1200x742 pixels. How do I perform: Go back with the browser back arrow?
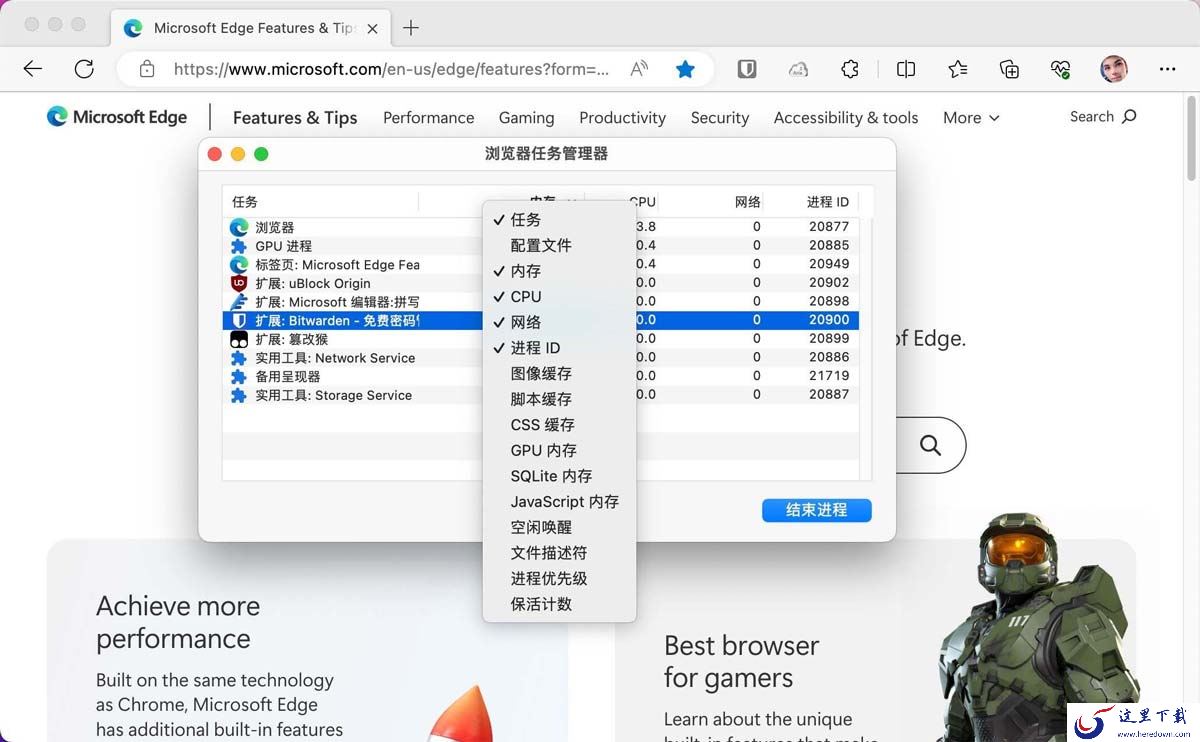tap(33, 69)
